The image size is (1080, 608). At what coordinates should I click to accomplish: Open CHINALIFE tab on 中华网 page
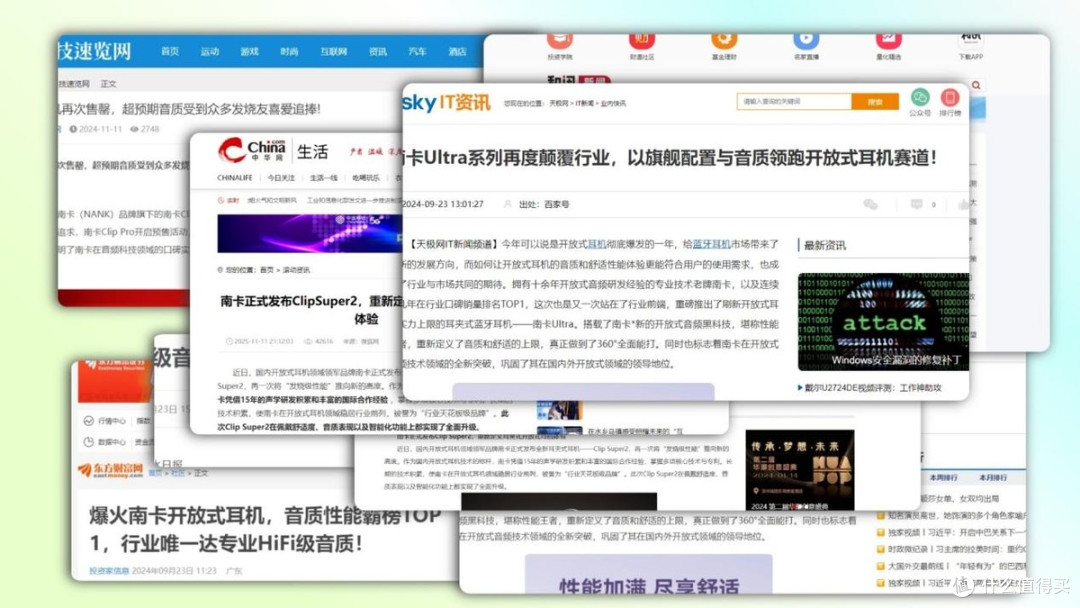pos(234,178)
